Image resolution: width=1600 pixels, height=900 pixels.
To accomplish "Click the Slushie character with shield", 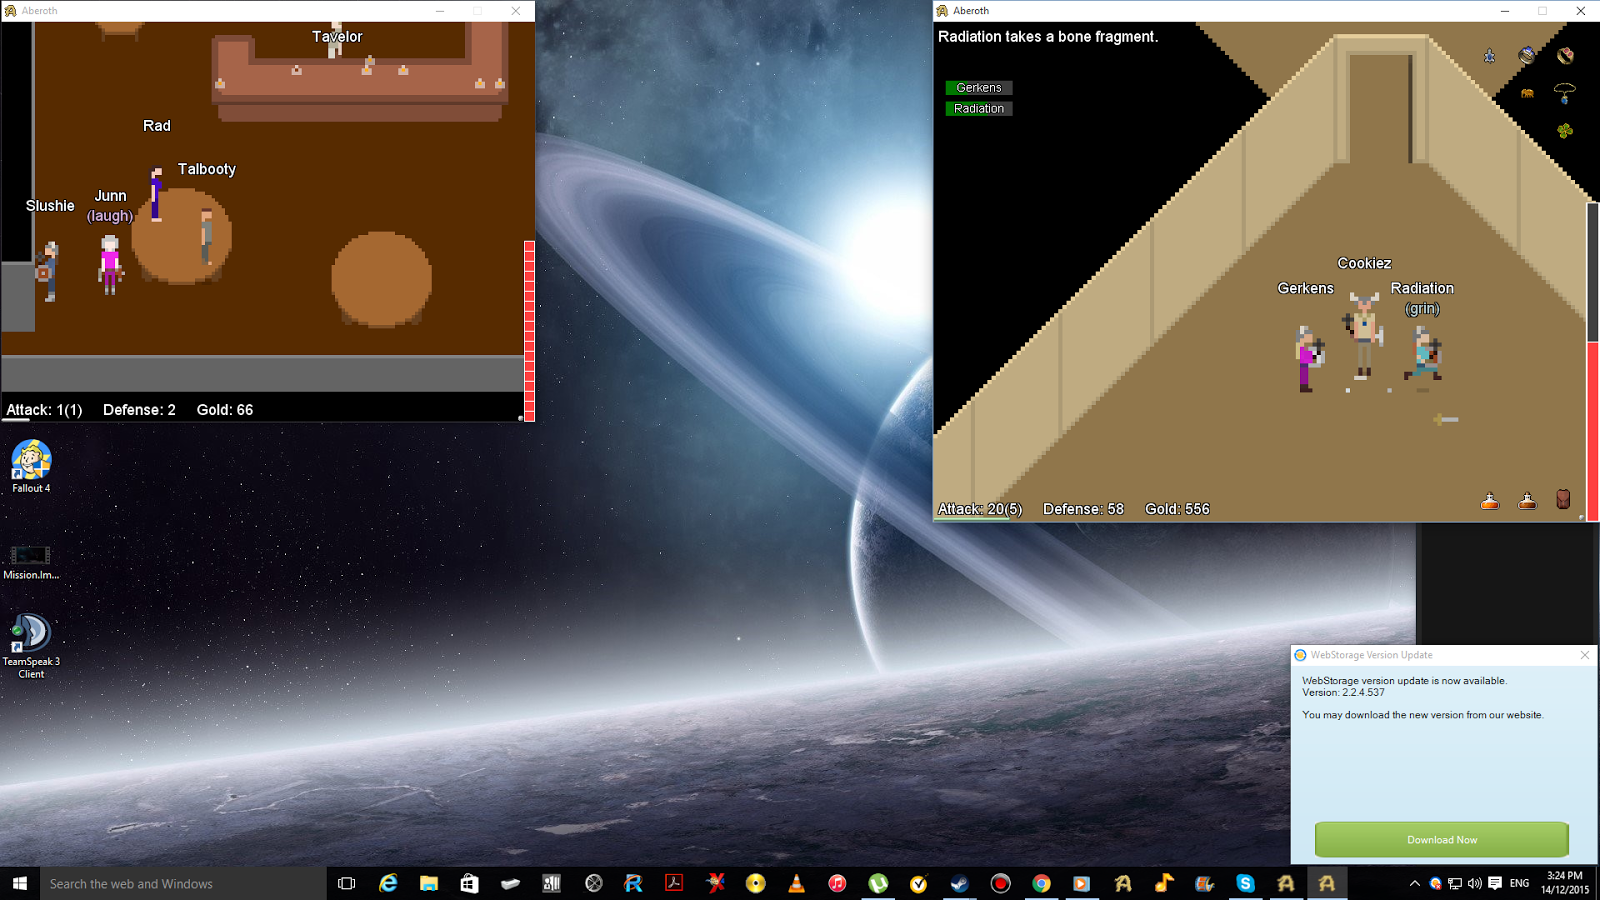I will pyautogui.click(x=47, y=271).
